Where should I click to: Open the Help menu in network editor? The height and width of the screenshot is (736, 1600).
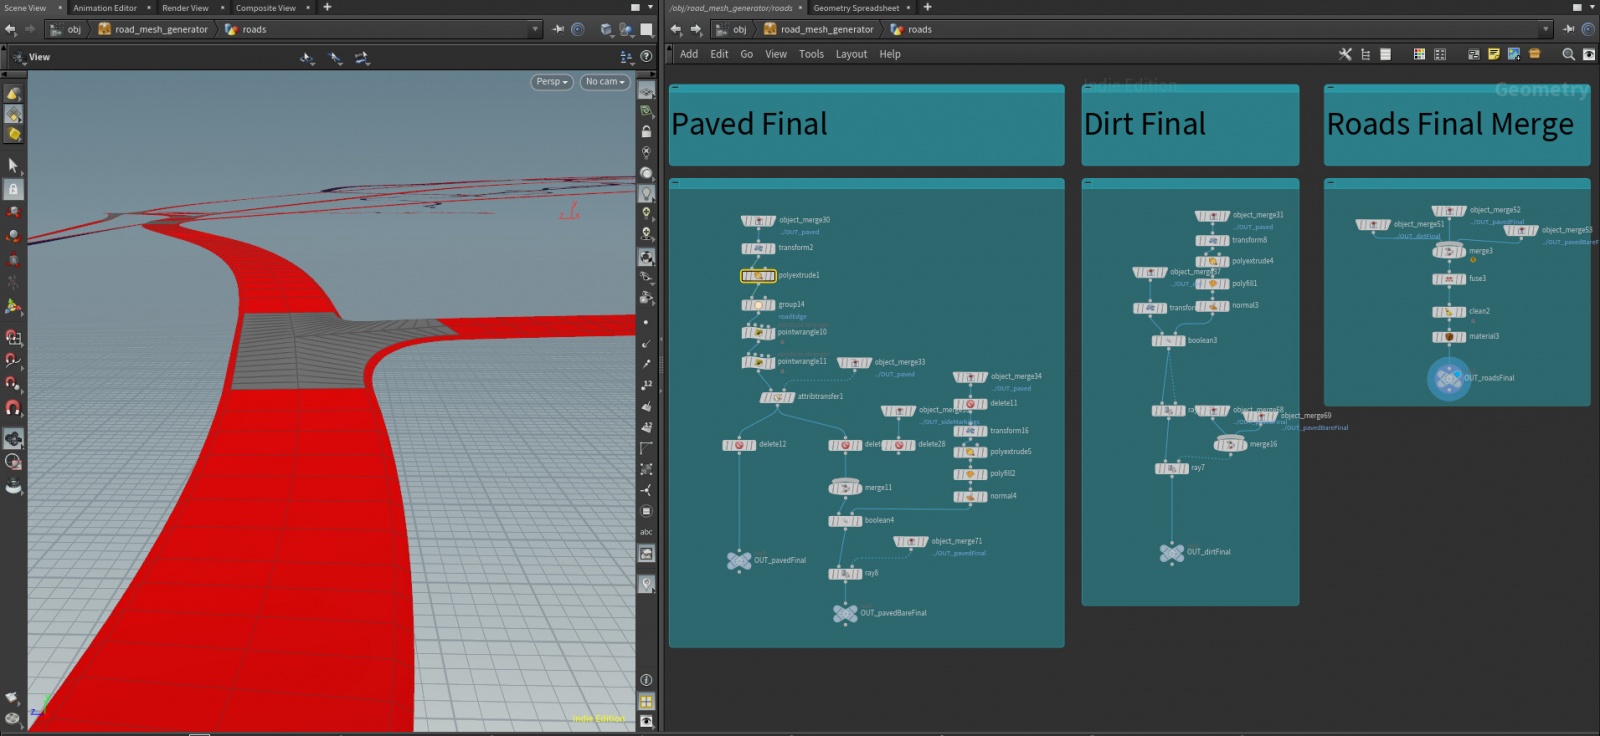(x=890, y=54)
